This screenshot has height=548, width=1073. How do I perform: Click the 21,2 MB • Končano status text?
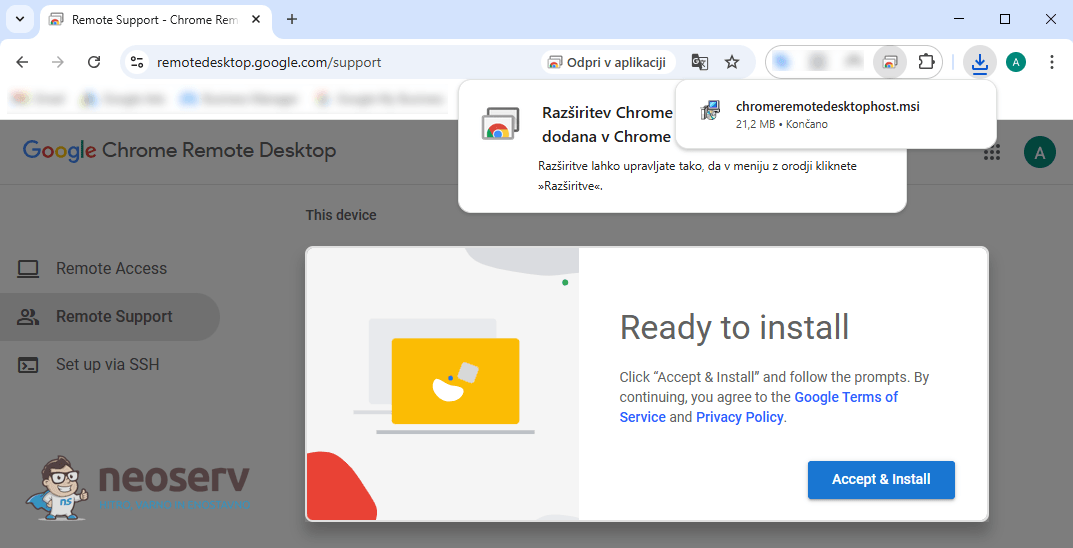click(781, 125)
